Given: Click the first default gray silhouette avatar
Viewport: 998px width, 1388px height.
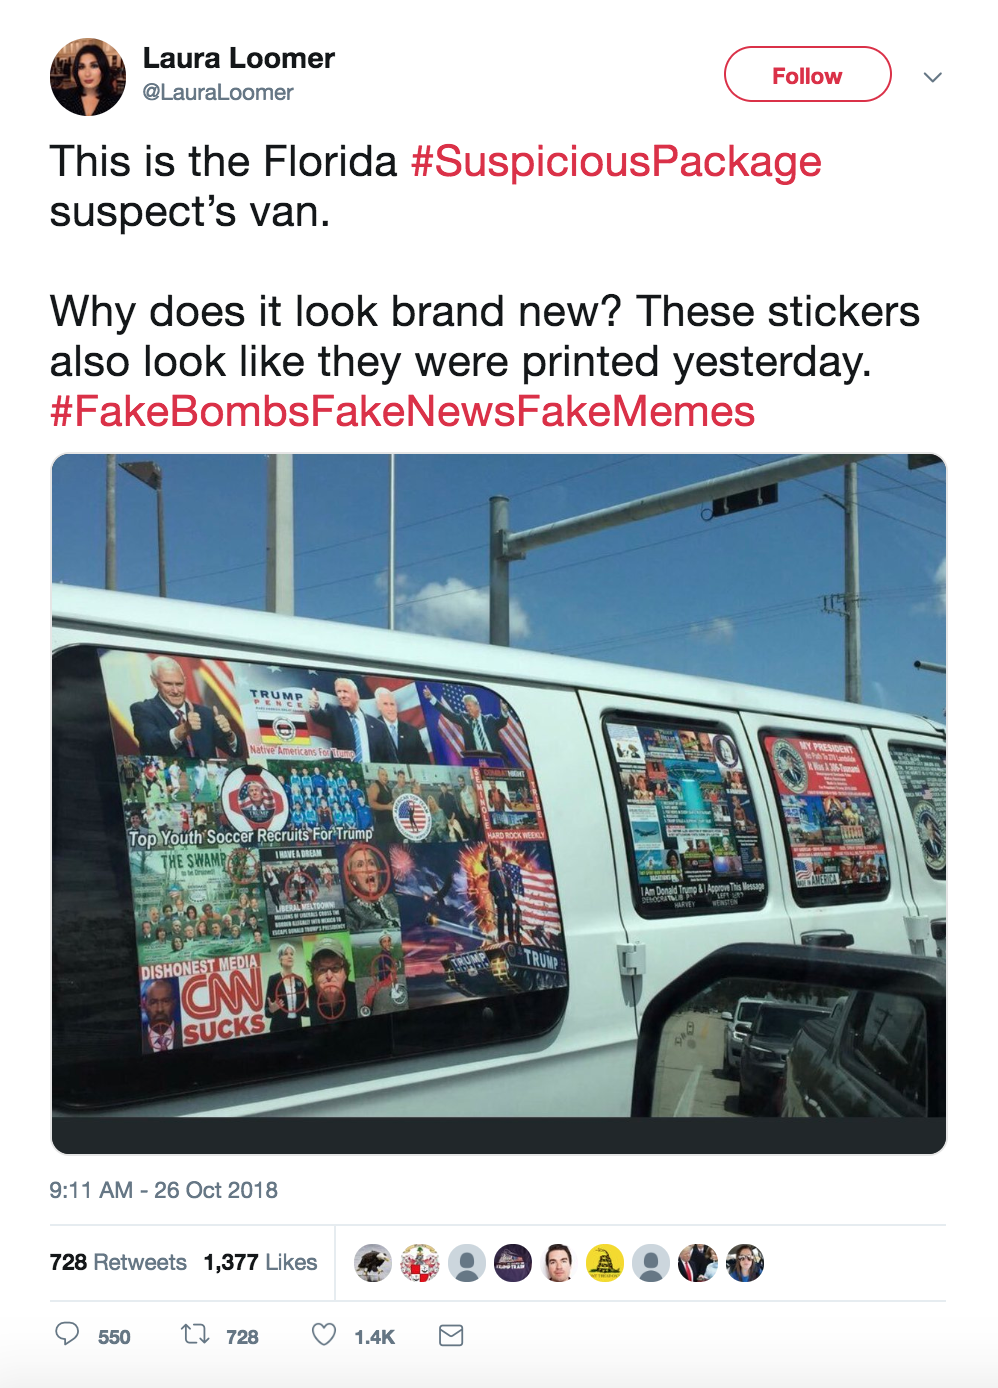Looking at the screenshot, I should pos(466,1263).
